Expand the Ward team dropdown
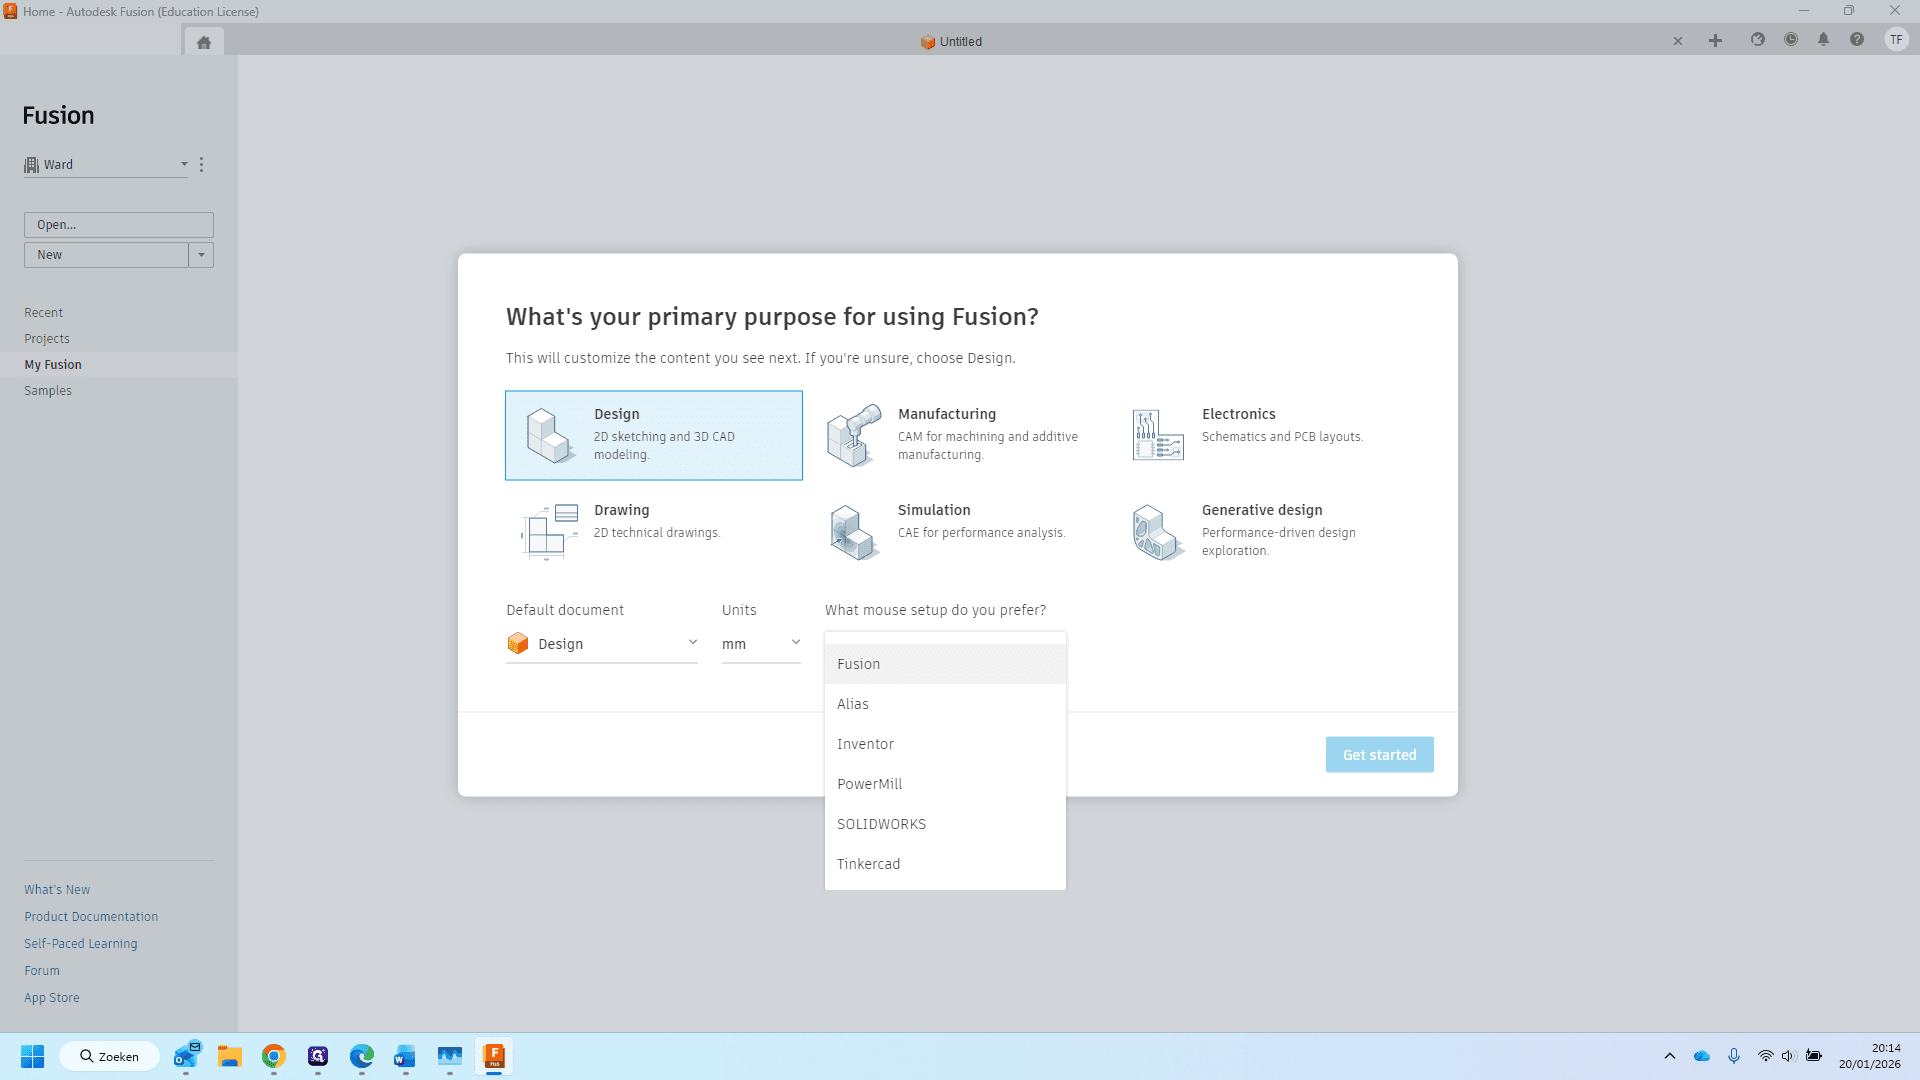The image size is (1920, 1080). pos(106,165)
